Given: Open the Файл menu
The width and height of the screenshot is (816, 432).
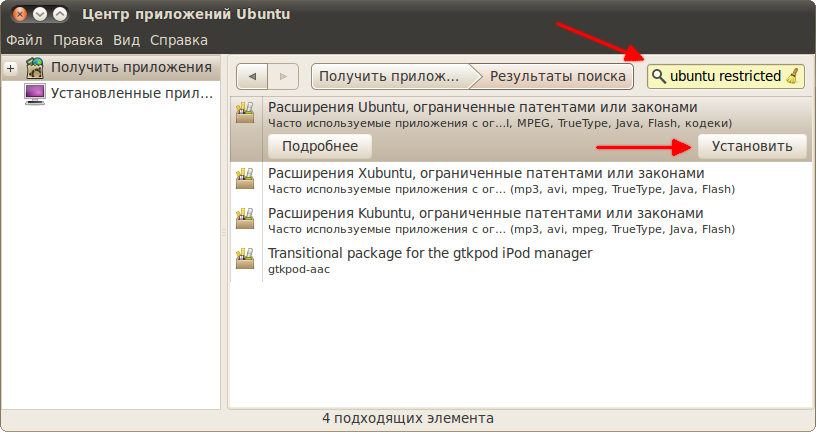Looking at the screenshot, I should click(x=24, y=40).
